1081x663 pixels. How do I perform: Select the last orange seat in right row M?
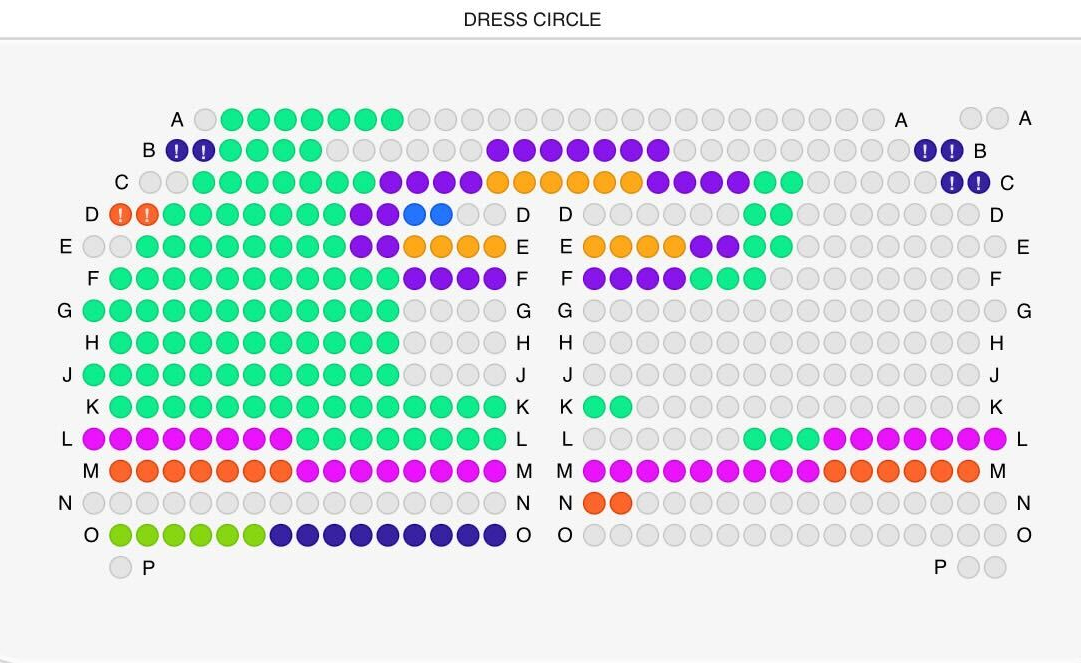click(967, 471)
